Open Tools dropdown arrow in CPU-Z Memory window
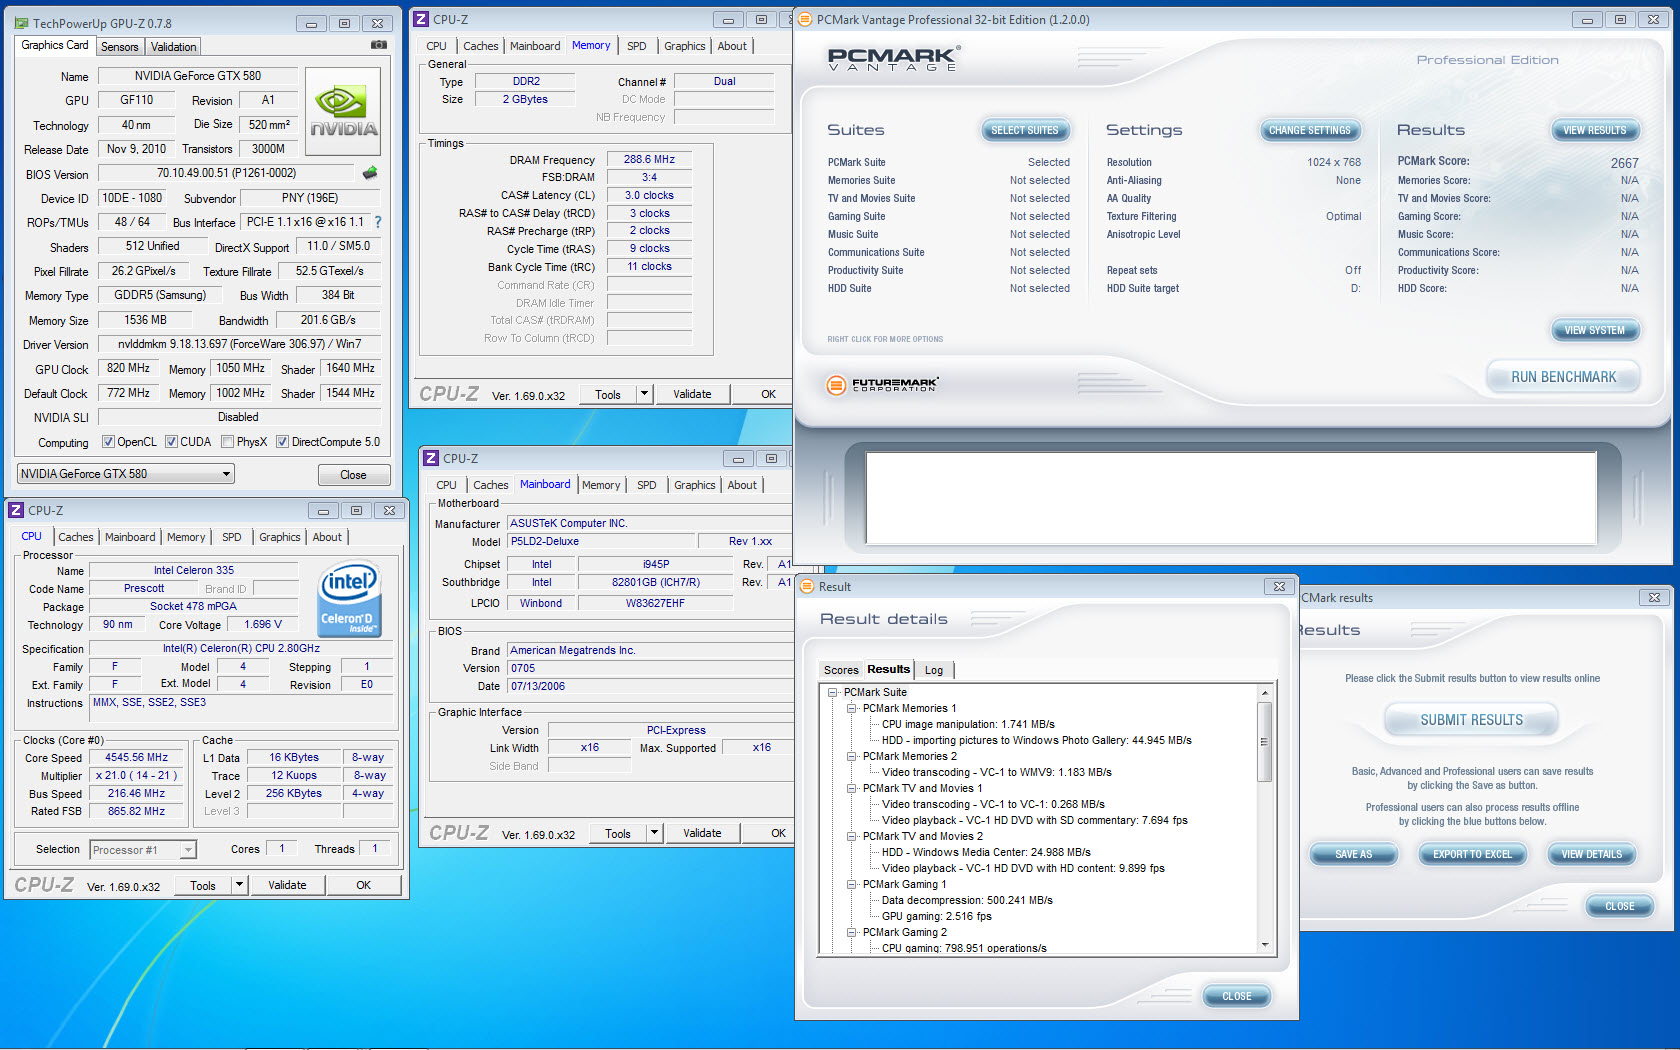The height and width of the screenshot is (1050, 1680). click(645, 394)
